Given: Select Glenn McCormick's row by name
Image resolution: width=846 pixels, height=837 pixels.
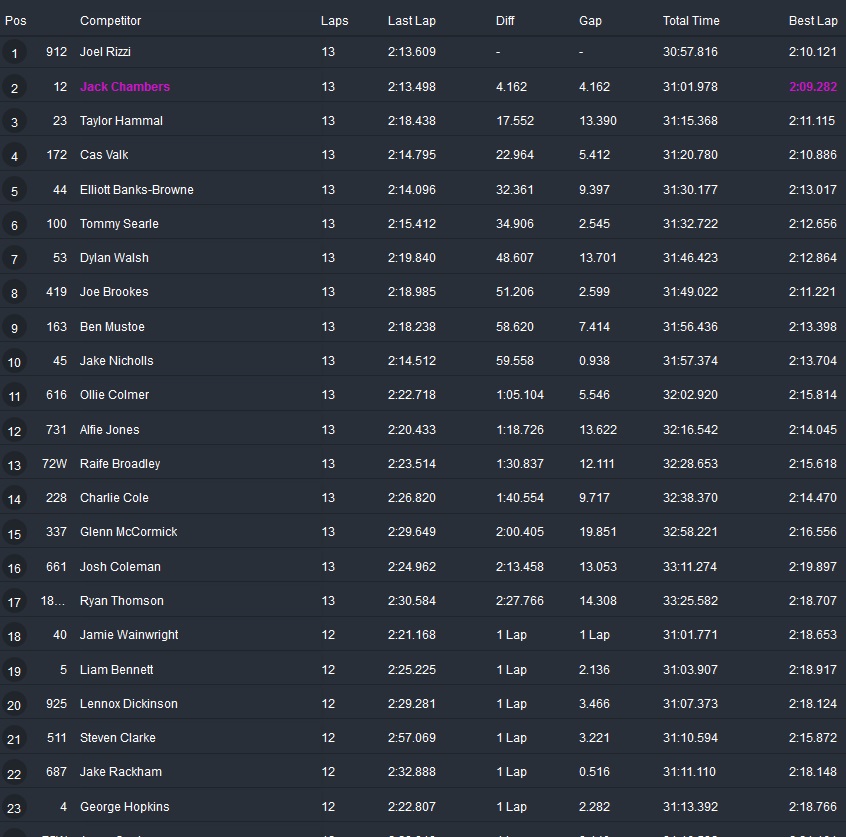Looking at the screenshot, I should pos(128,532).
